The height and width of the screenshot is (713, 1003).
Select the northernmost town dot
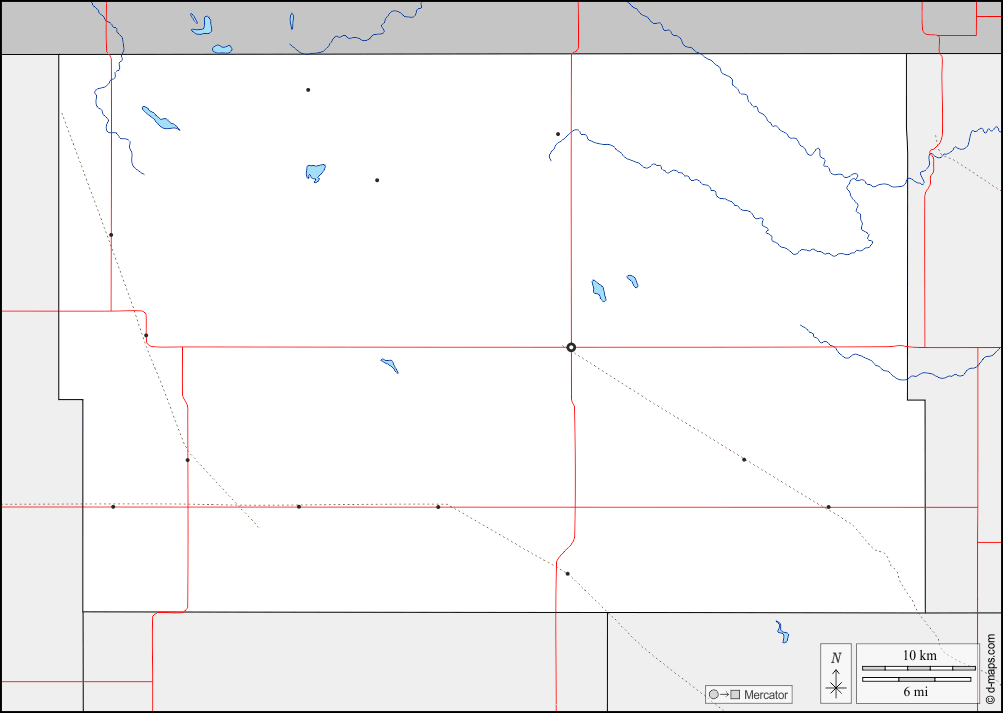tap(308, 90)
